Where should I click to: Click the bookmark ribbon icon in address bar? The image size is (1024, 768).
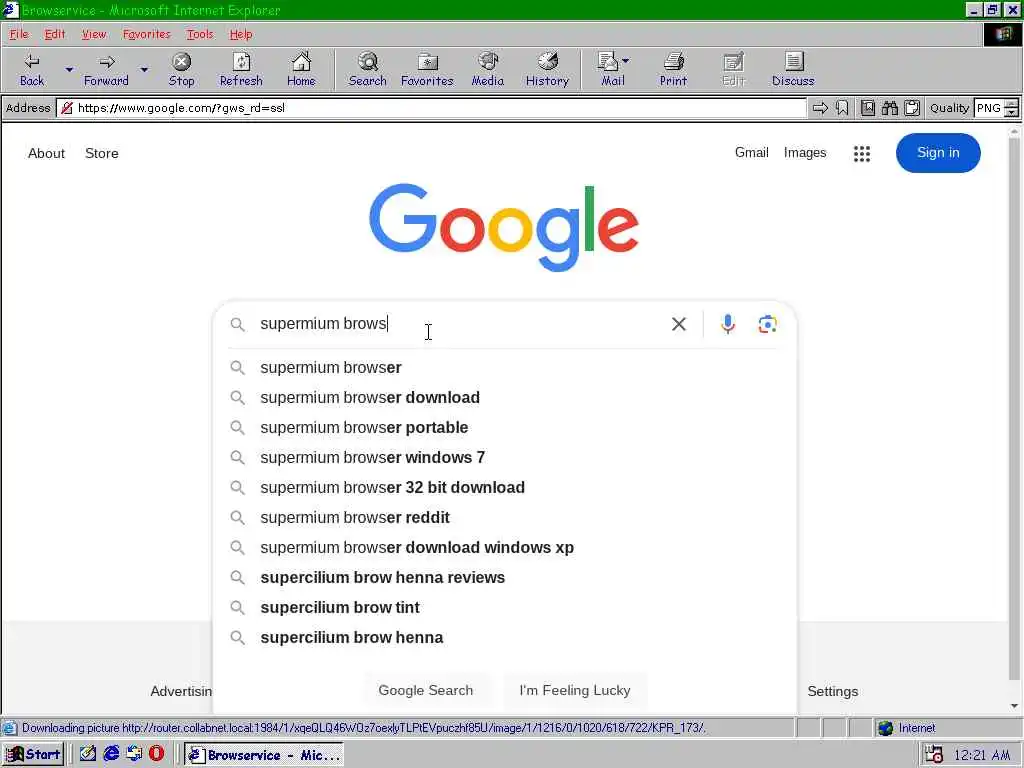coord(842,108)
